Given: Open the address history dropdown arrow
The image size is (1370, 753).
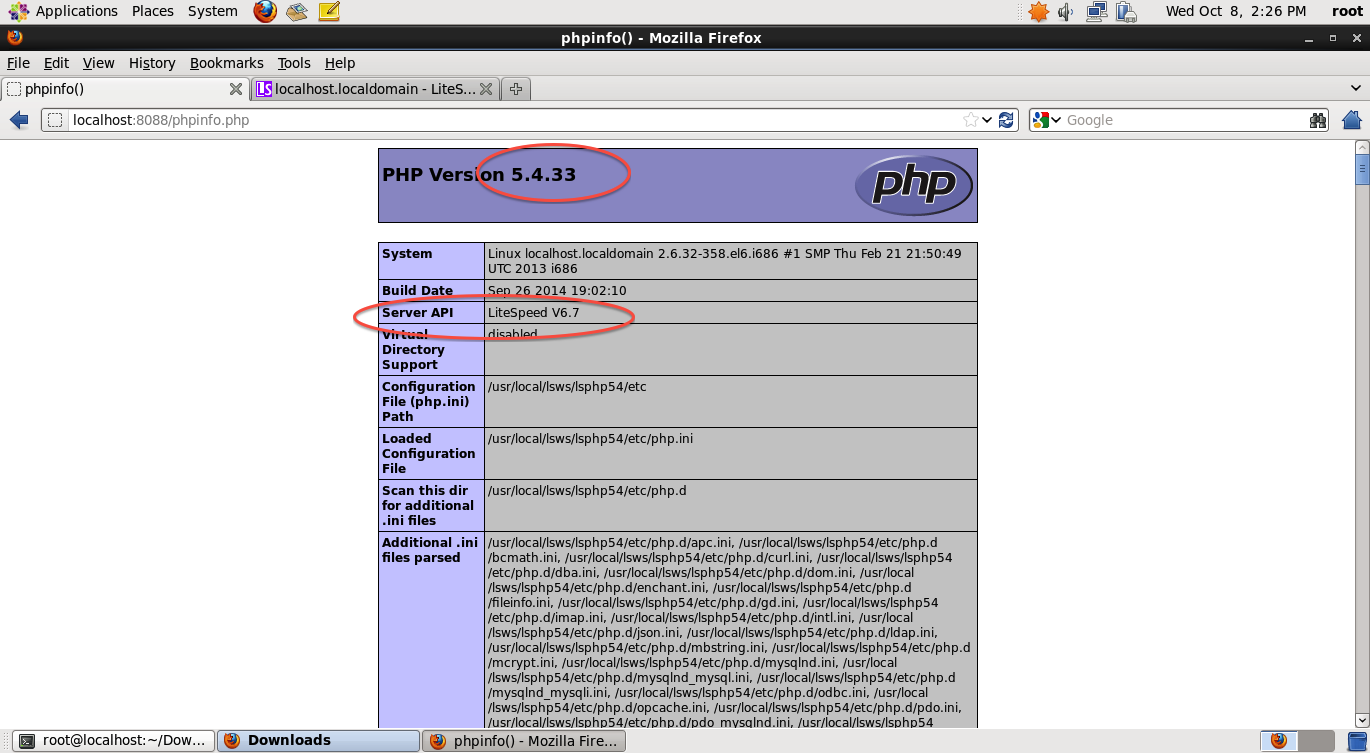Looking at the screenshot, I should pyautogui.click(x=987, y=120).
